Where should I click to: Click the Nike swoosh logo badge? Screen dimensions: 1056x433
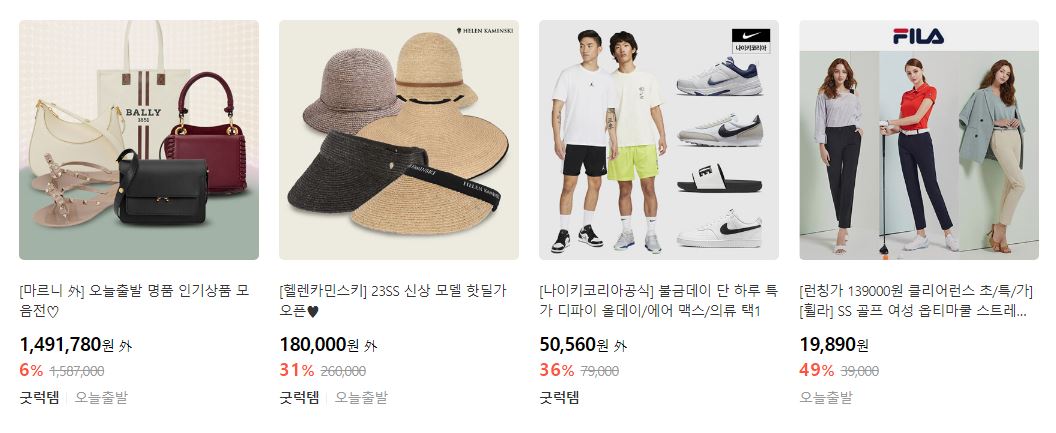click(751, 41)
